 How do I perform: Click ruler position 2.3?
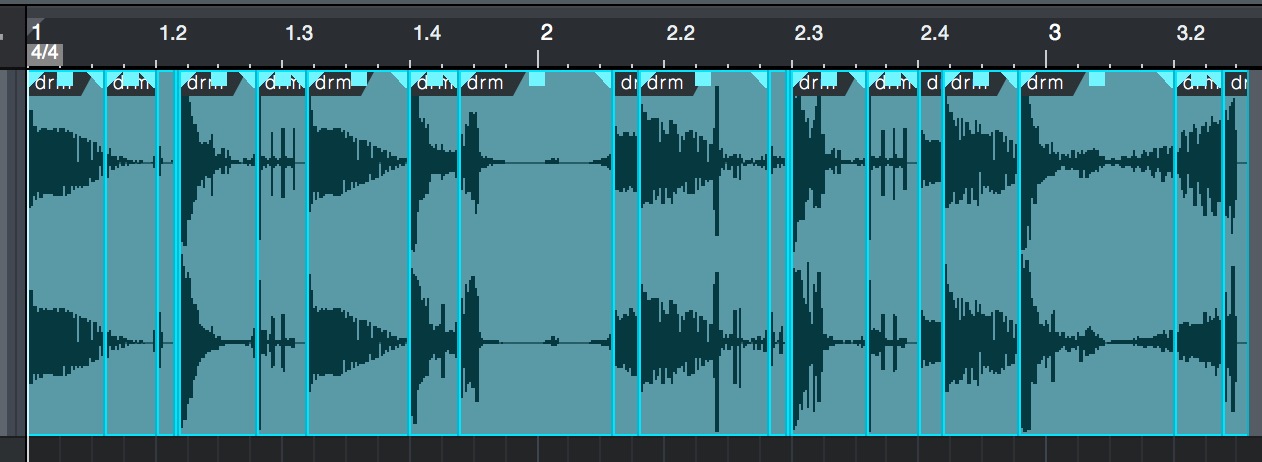click(808, 33)
